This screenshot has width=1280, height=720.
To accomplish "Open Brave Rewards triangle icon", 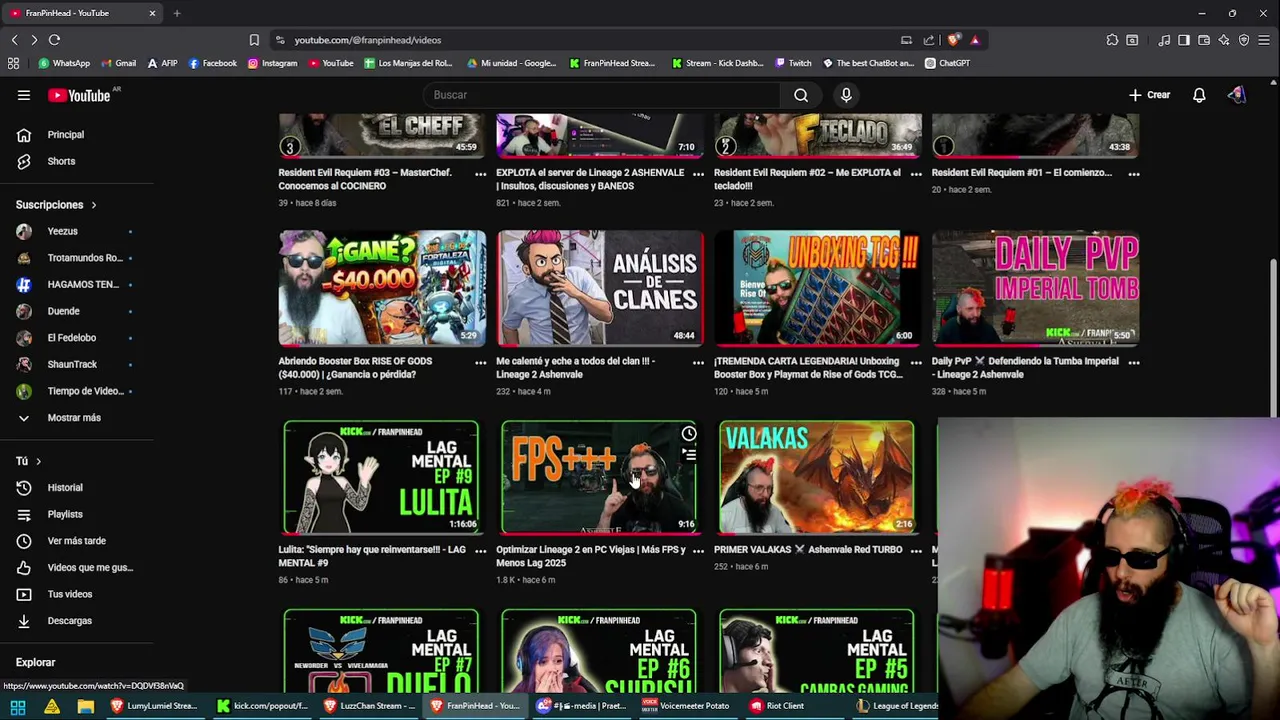I will 975,40.
